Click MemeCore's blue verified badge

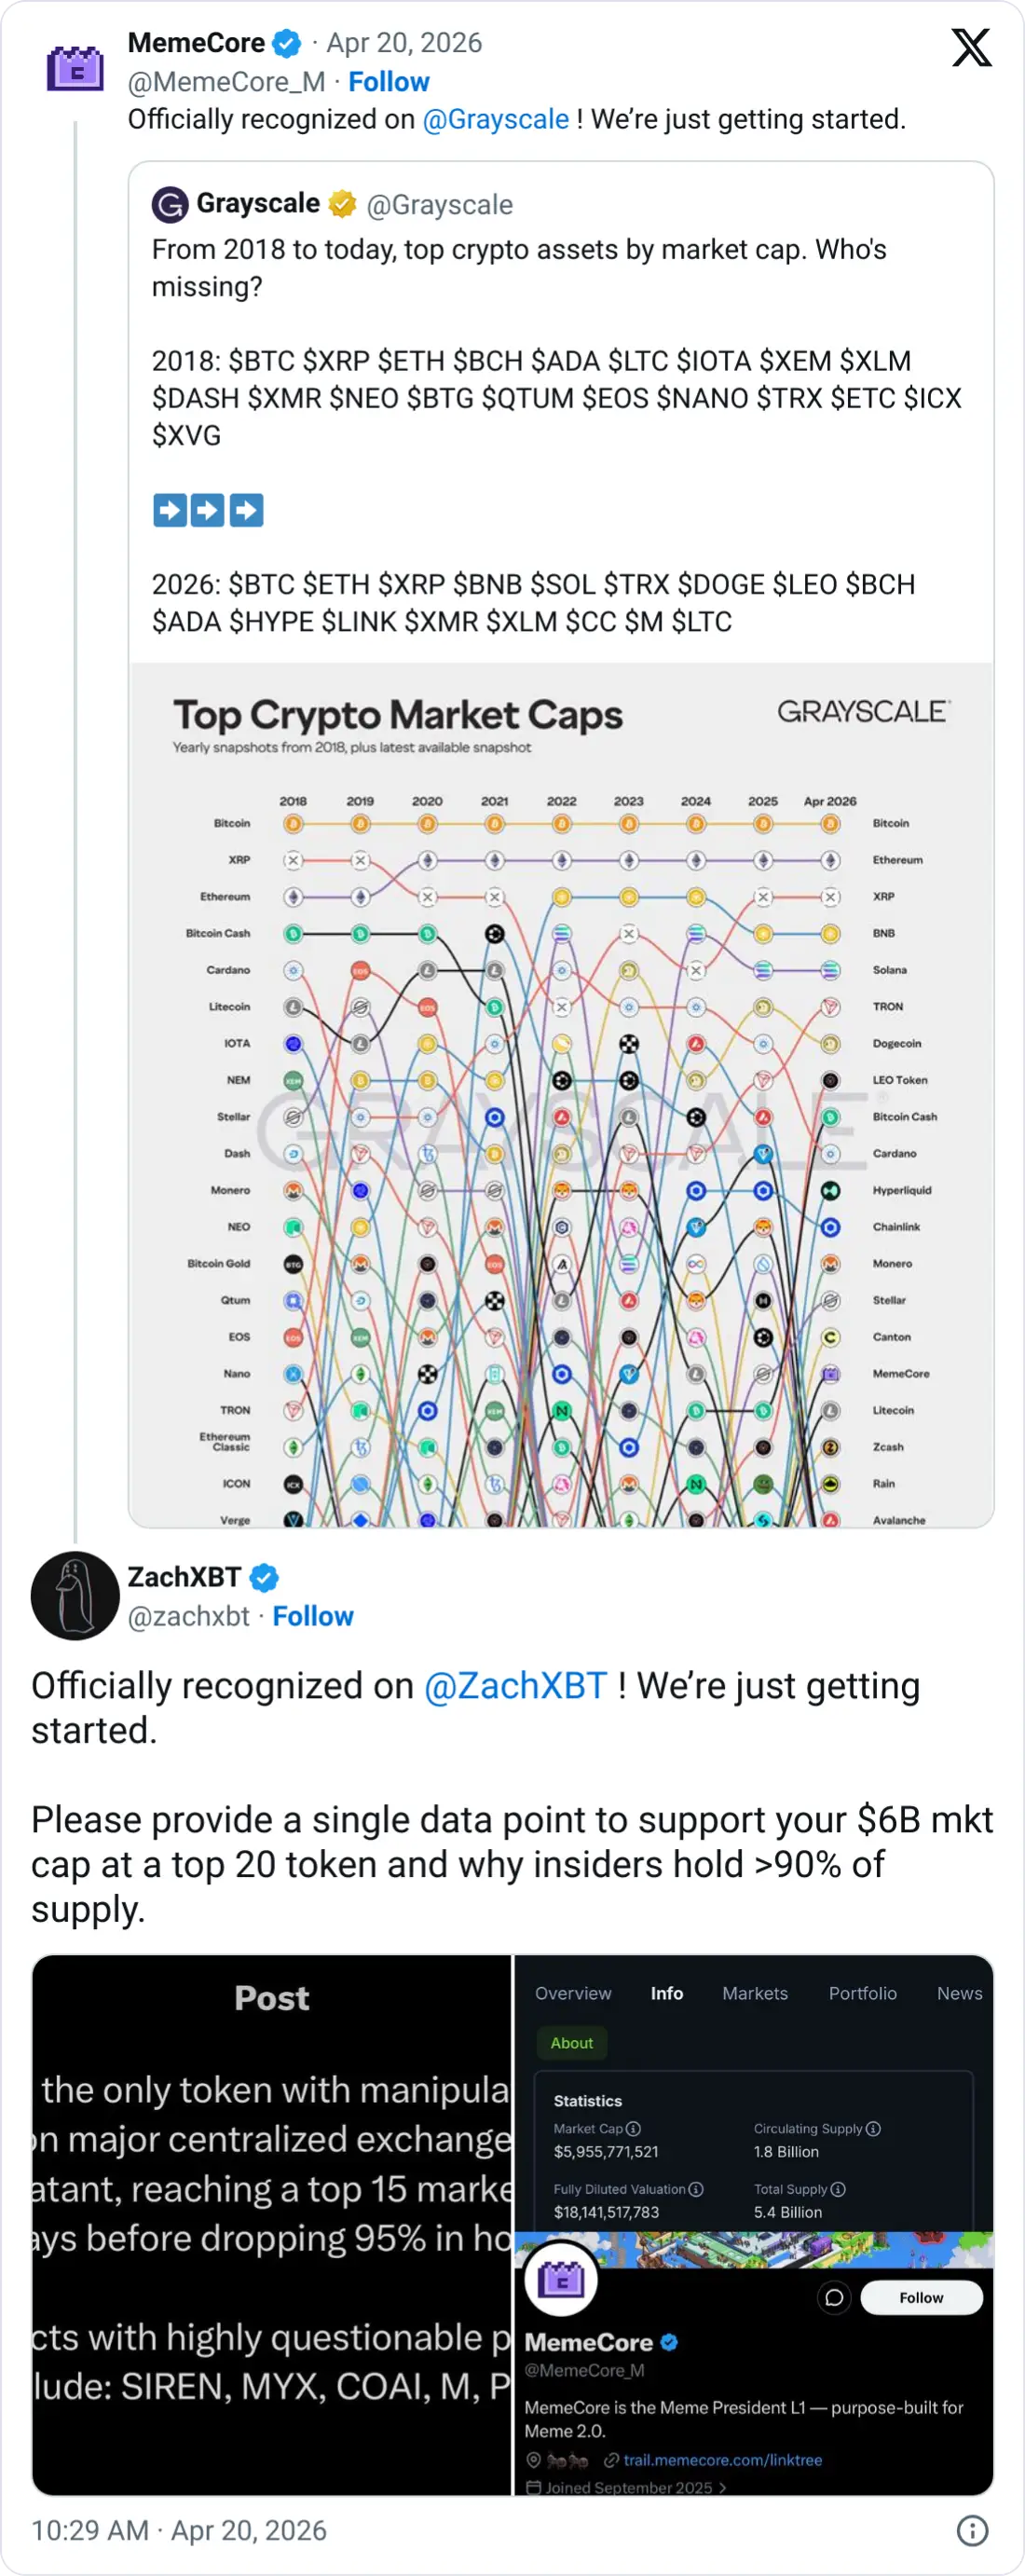coord(287,43)
